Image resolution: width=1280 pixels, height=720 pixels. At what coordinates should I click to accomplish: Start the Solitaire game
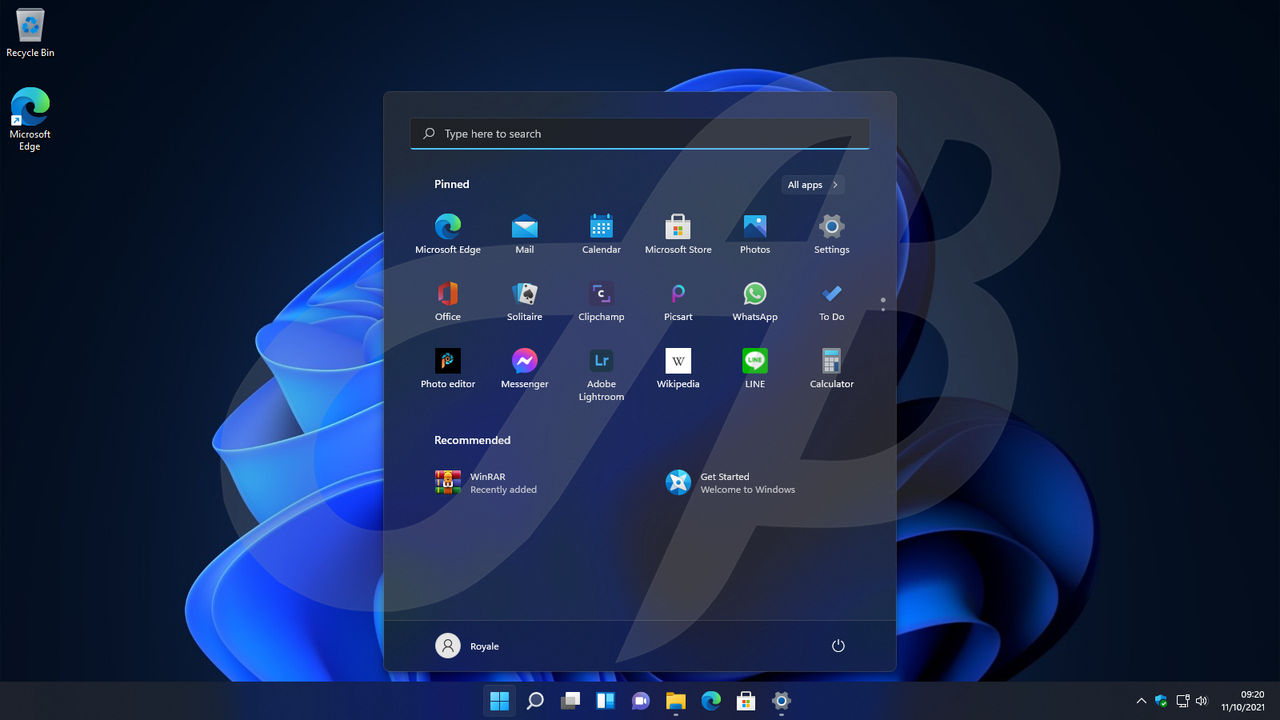tap(525, 301)
